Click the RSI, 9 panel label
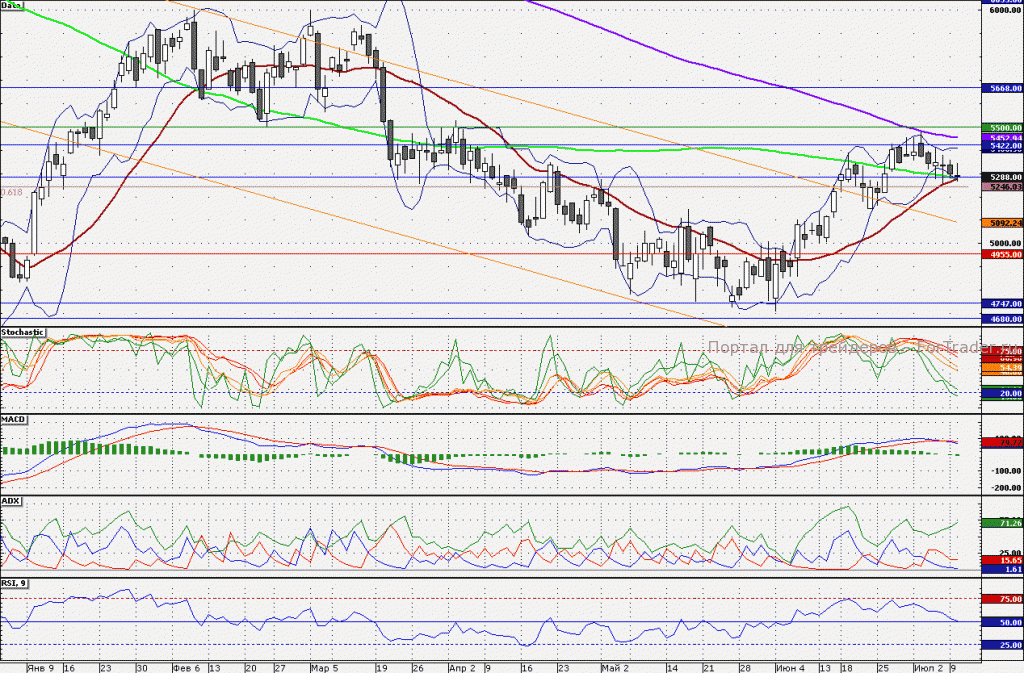Viewport: 1024px width, 673px height. tap(14, 583)
